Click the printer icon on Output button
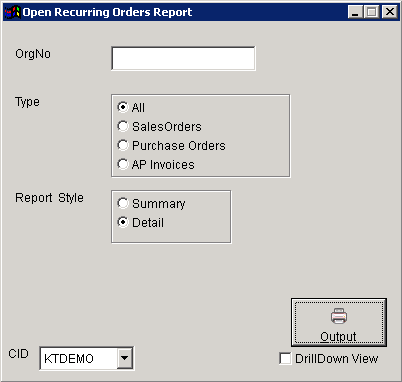 click(339, 316)
